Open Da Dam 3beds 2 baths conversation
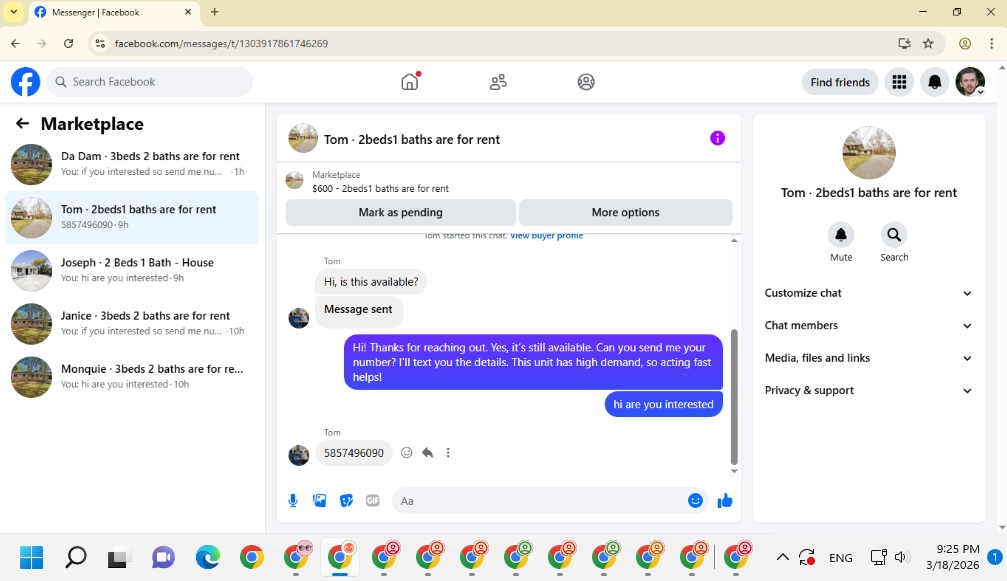The height and width of the screenshot is (581, 1007). tap(132, 164)
